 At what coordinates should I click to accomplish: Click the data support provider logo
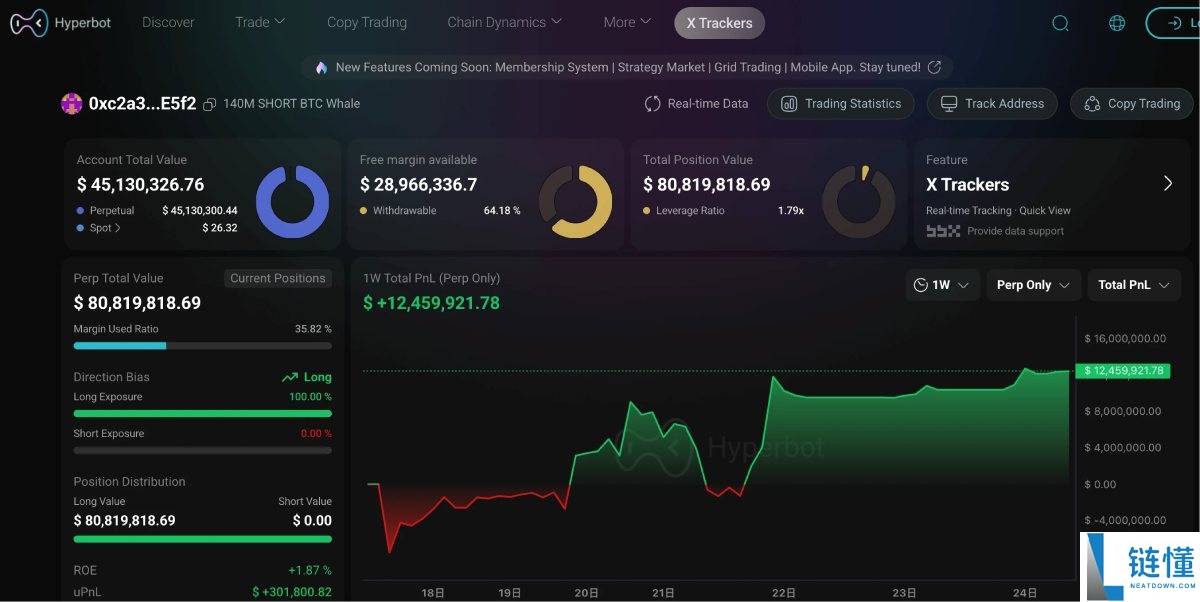pyautogui.click(x=943, y=231)
